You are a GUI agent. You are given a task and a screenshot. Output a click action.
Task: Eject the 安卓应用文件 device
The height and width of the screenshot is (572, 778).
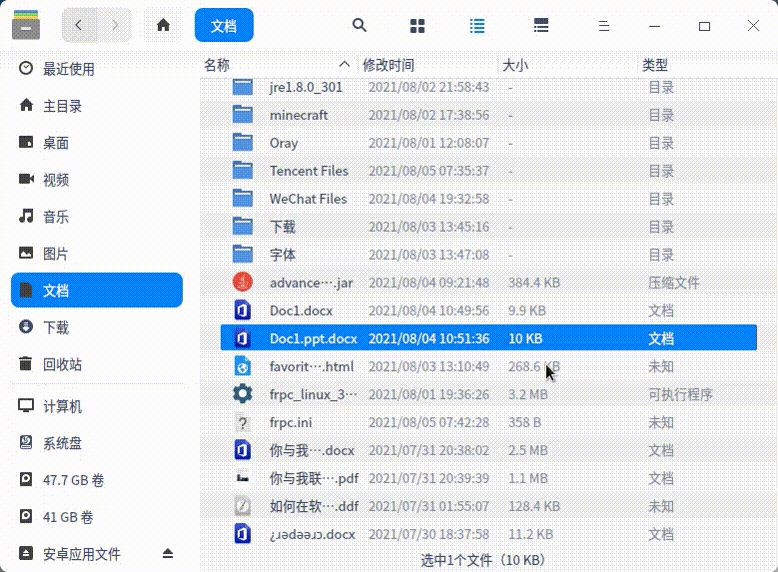[x=168, y=554]
